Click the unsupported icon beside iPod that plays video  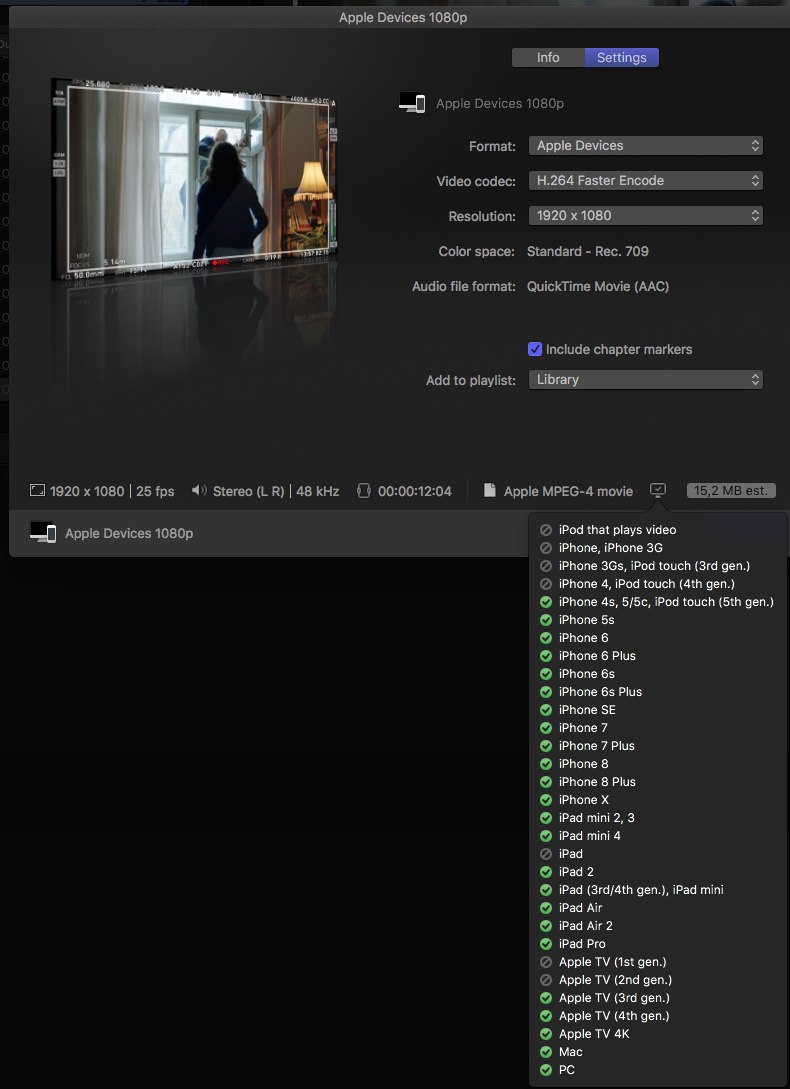tap(546, 530)
